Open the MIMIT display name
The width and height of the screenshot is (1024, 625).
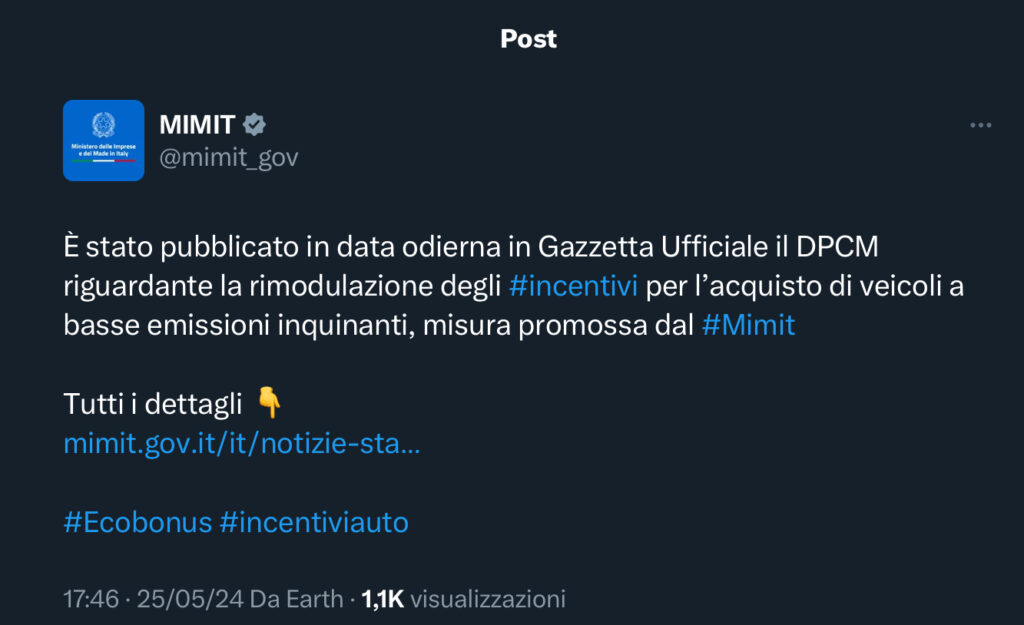point(197,125)
